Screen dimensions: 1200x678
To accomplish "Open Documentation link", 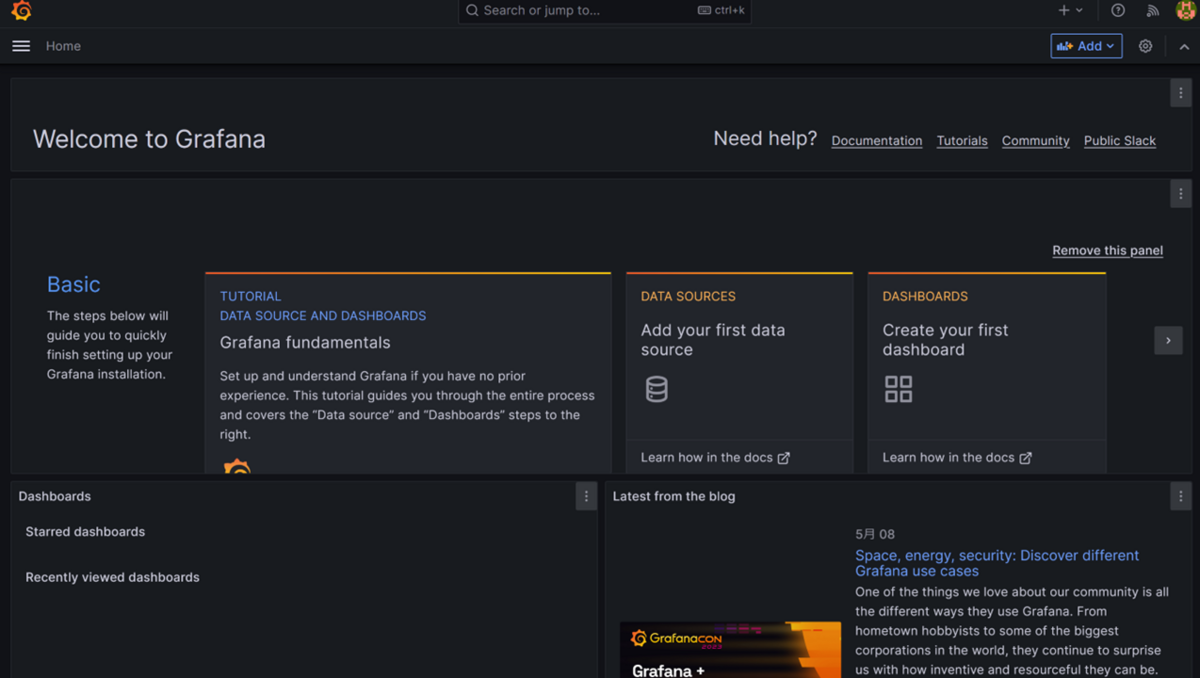I will pyautogui.click(x=877, y=141).
